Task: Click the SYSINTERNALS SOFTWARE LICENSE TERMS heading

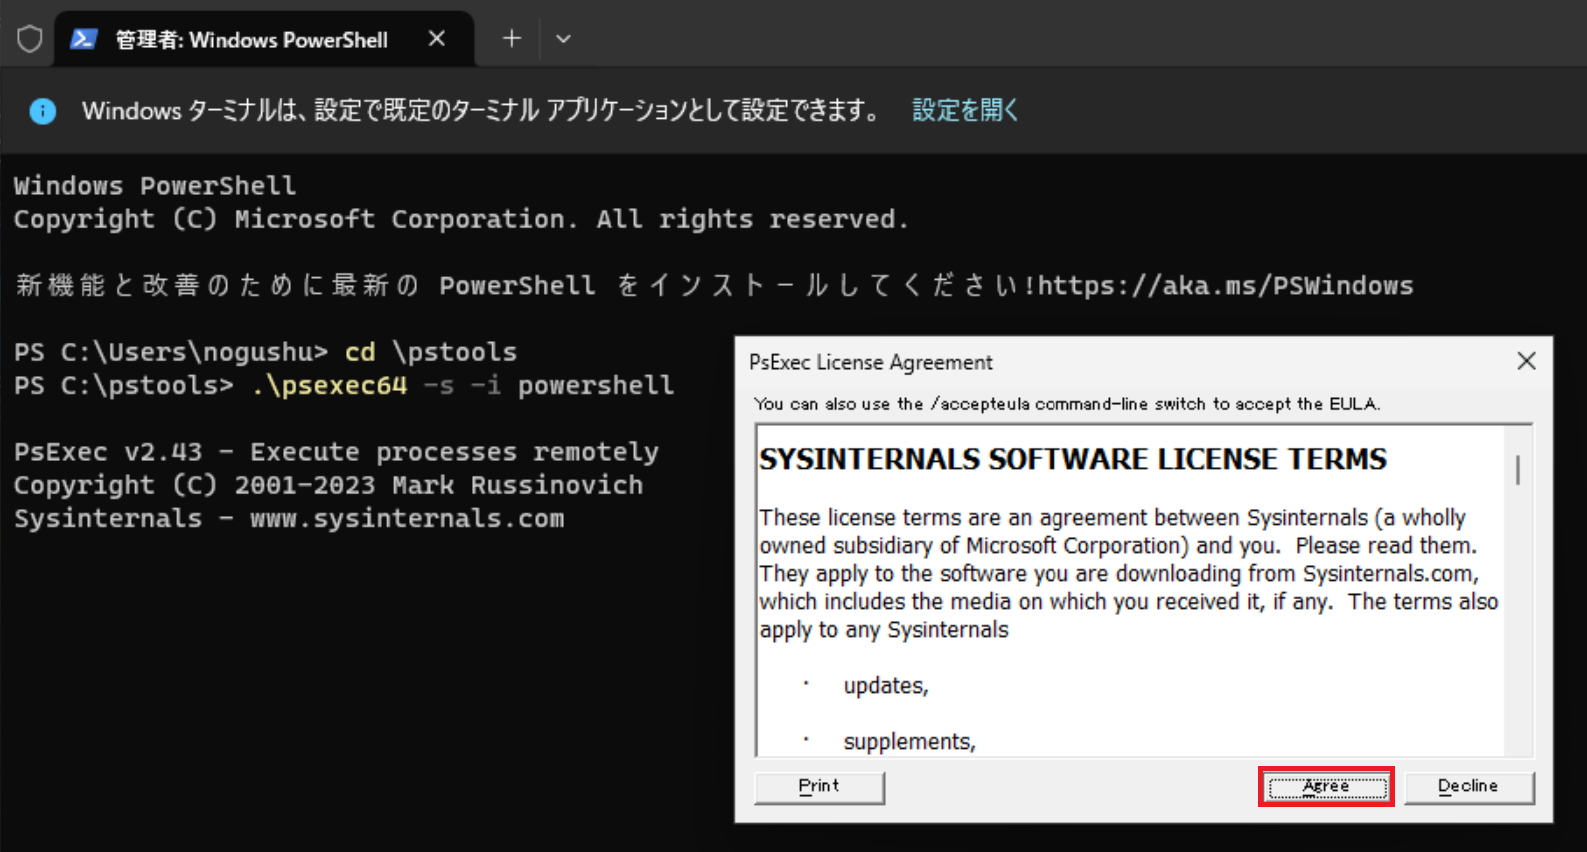Action: (1073, 459)
